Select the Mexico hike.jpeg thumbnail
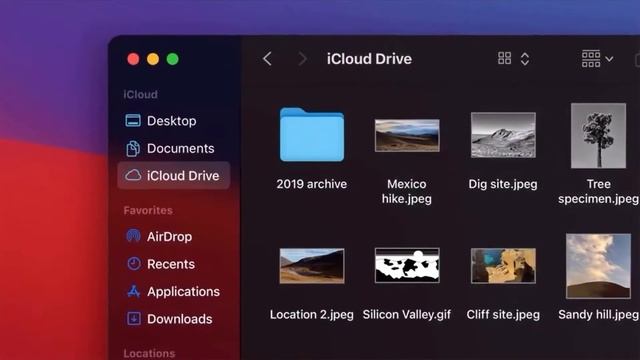 (x=407, y=136)
